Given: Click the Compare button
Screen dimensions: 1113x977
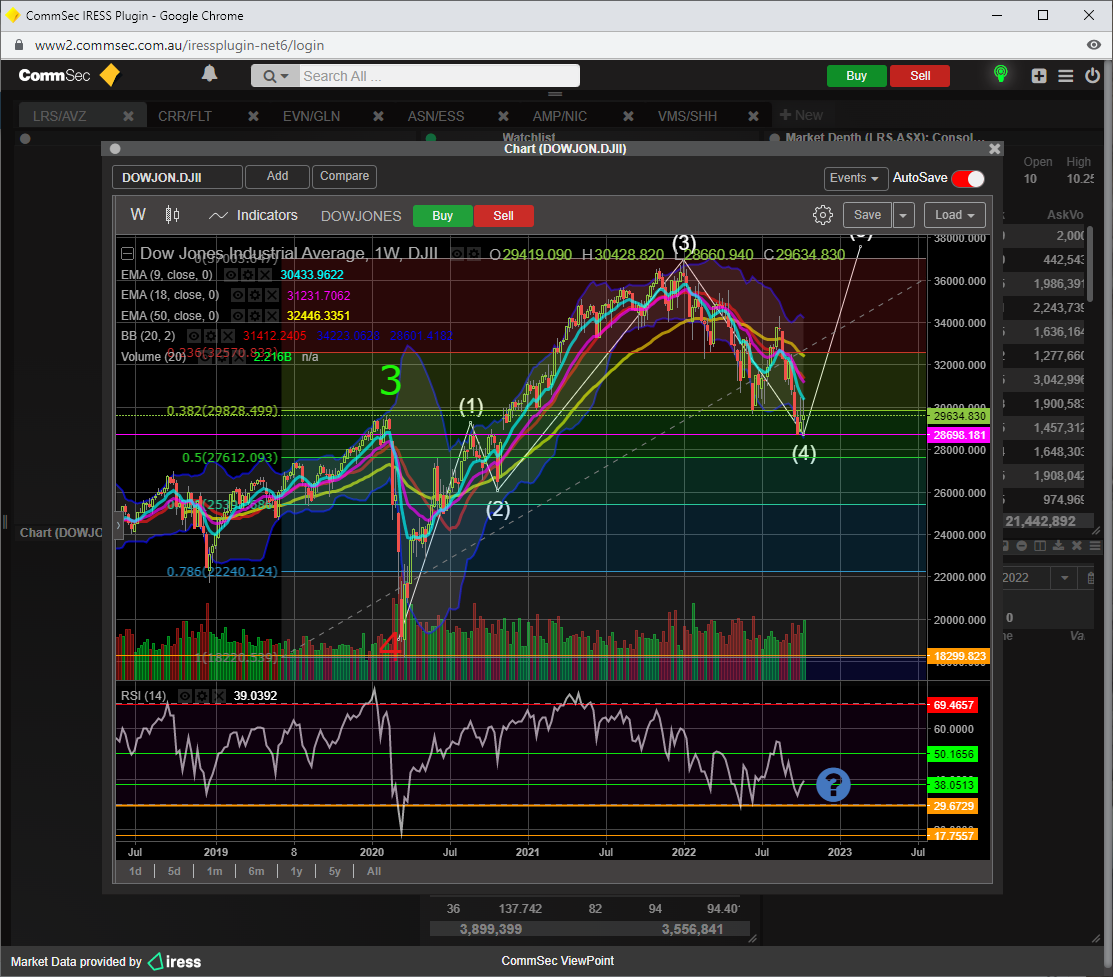Looking at the screenshot, I should [344, 176].
